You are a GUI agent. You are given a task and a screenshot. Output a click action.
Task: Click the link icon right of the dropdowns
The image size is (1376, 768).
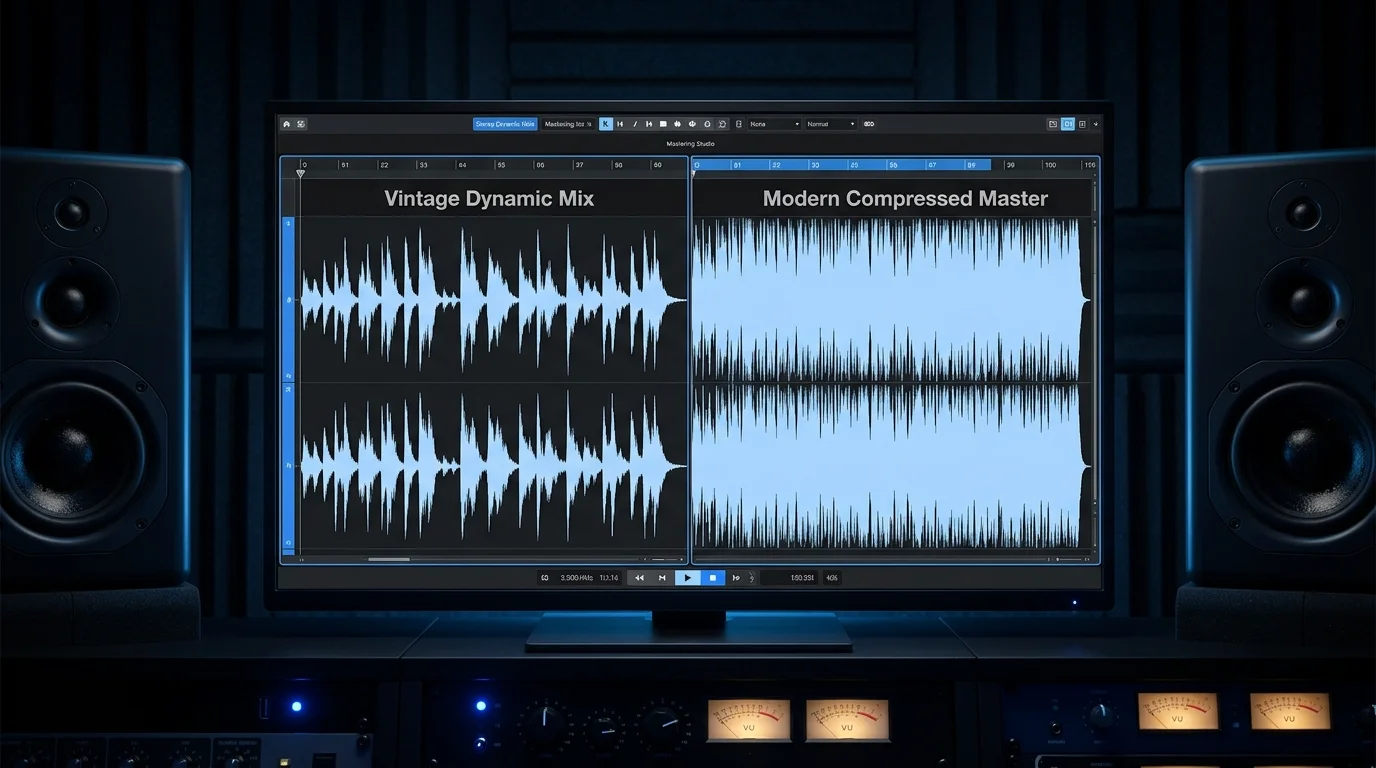coord(869,124)
